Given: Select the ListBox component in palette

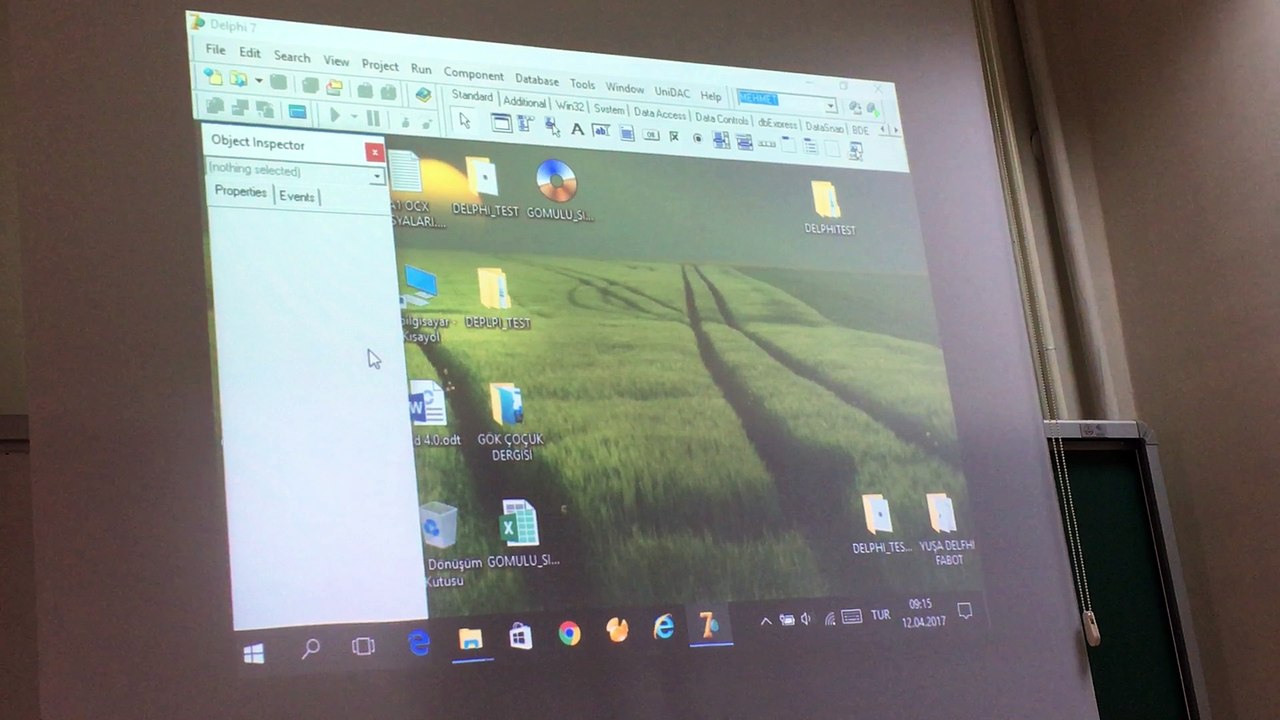Looking at the screenshot, I should (x=721, y=140).
